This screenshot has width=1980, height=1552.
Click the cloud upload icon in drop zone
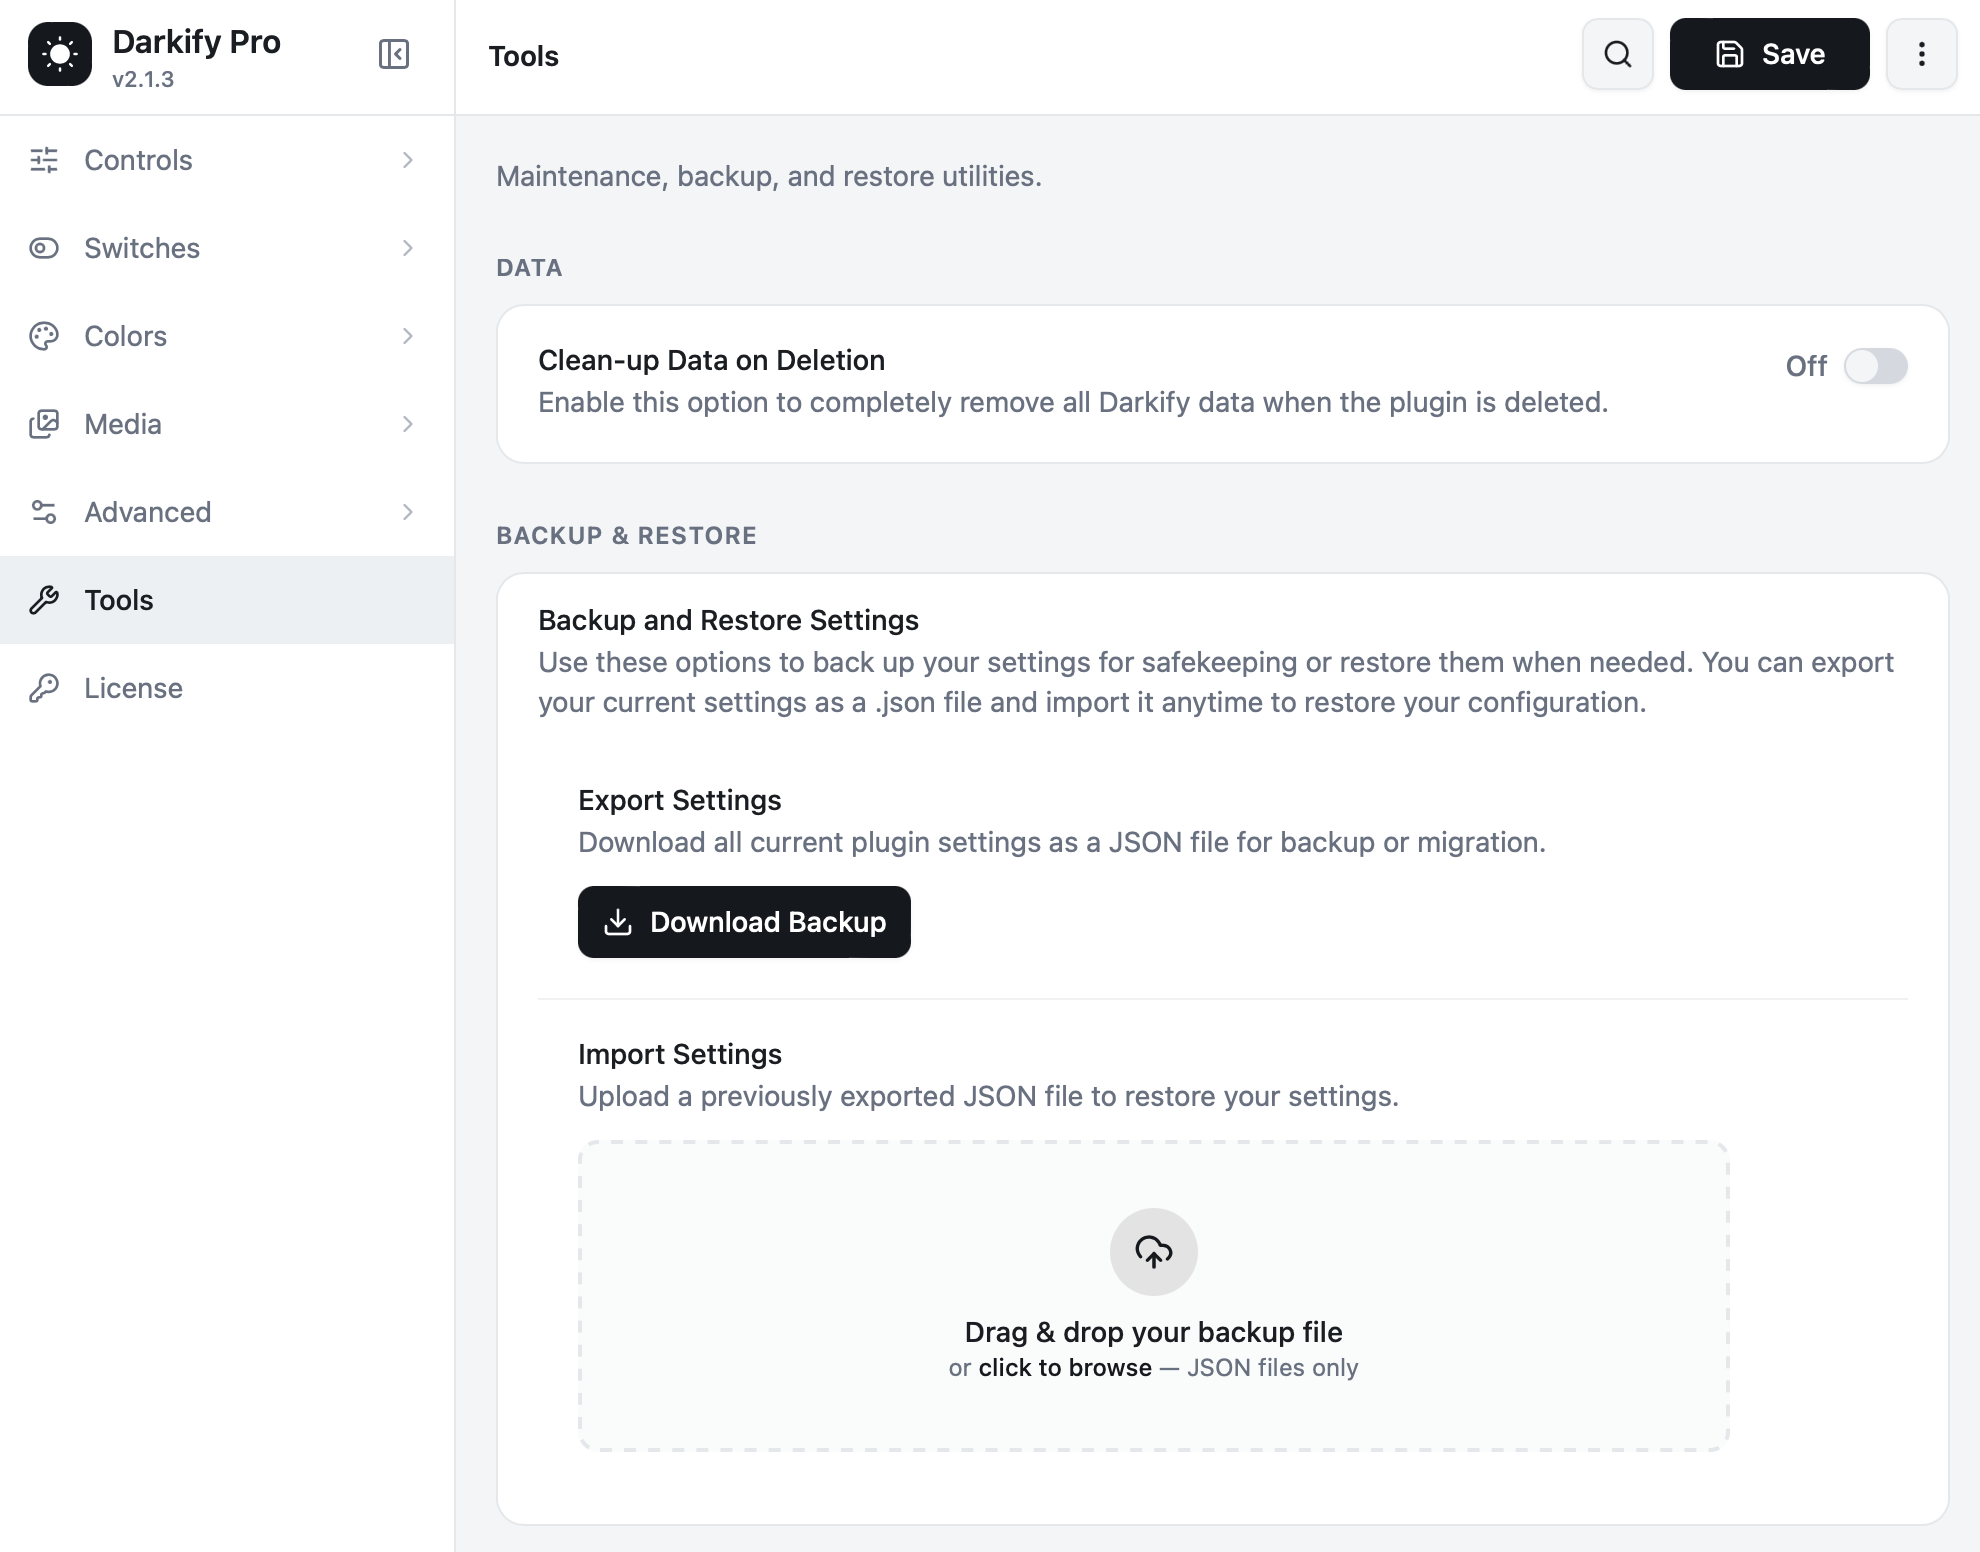pyautogui.click(x=1154, y=1252)
